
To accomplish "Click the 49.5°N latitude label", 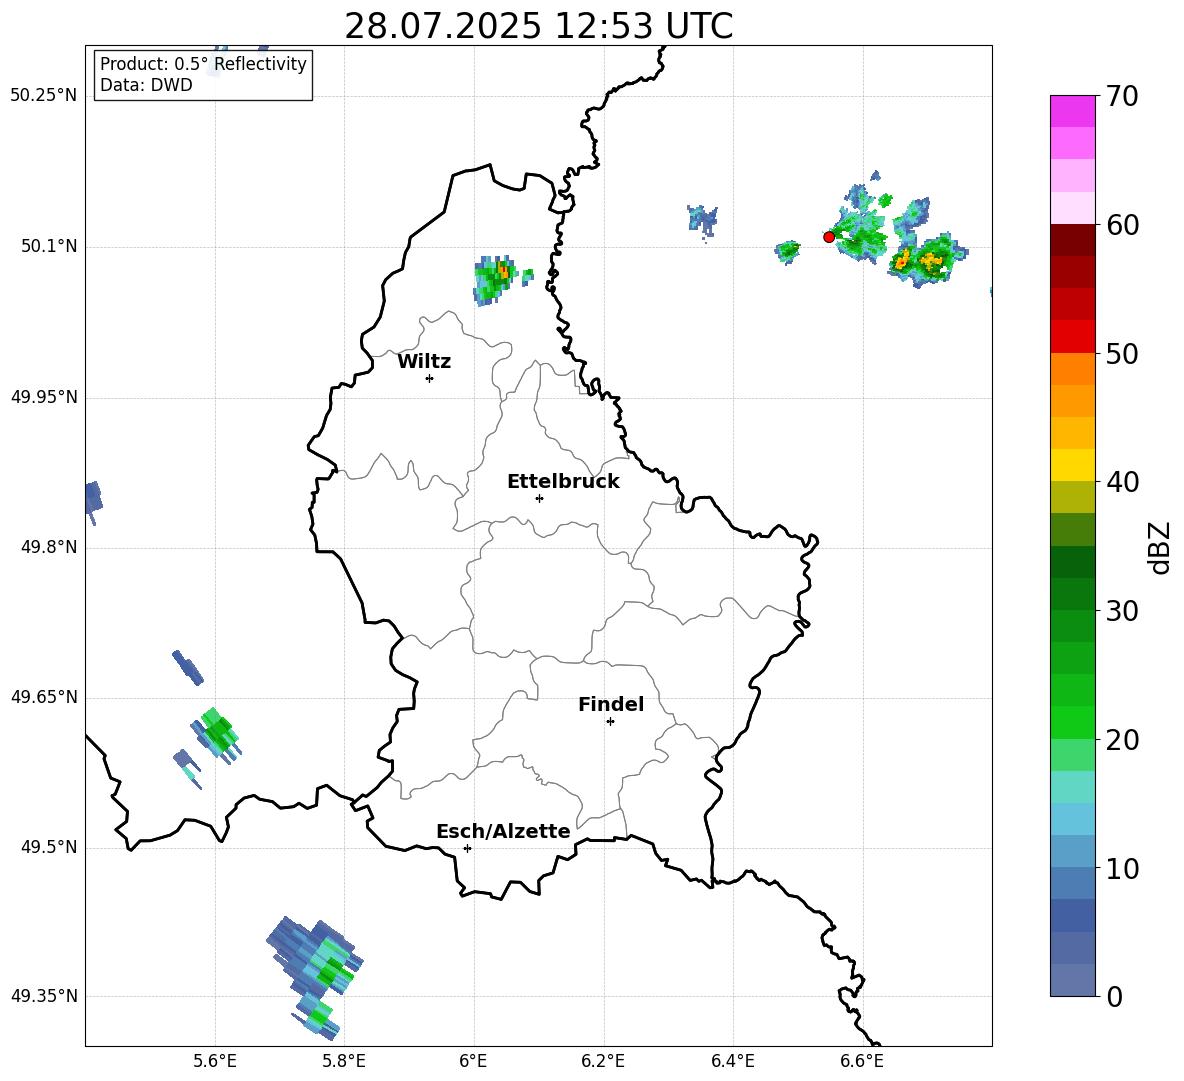I will click(x=49, y=847).
